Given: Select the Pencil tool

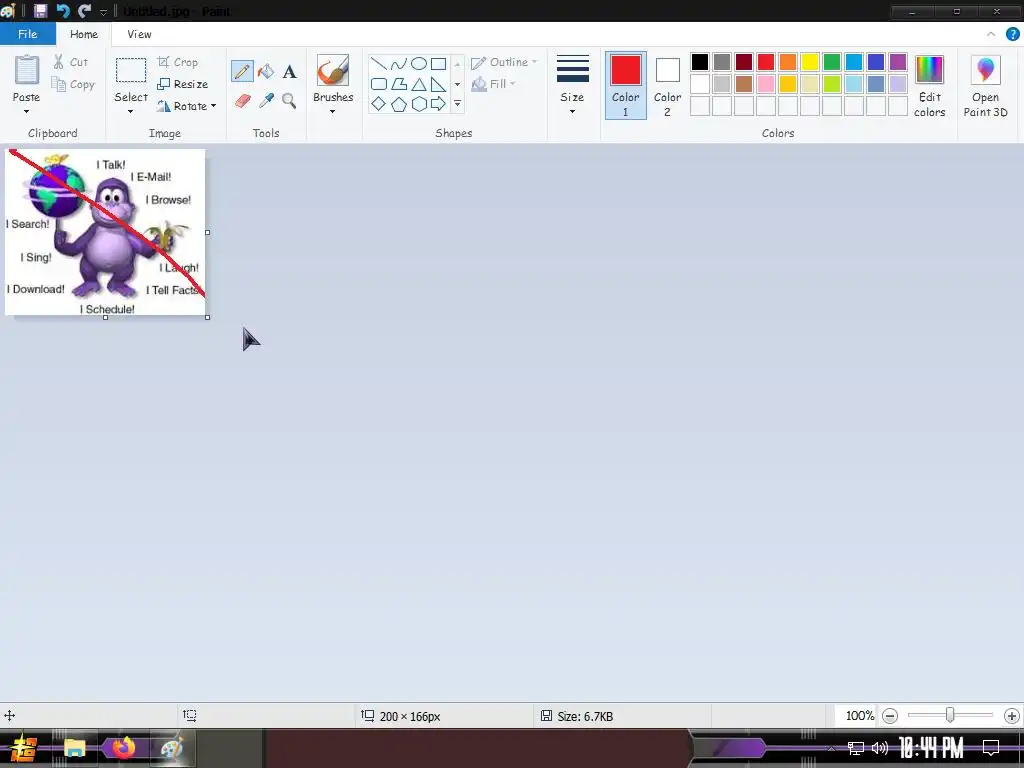Looking at the screenshot, I should click(242, 71).
